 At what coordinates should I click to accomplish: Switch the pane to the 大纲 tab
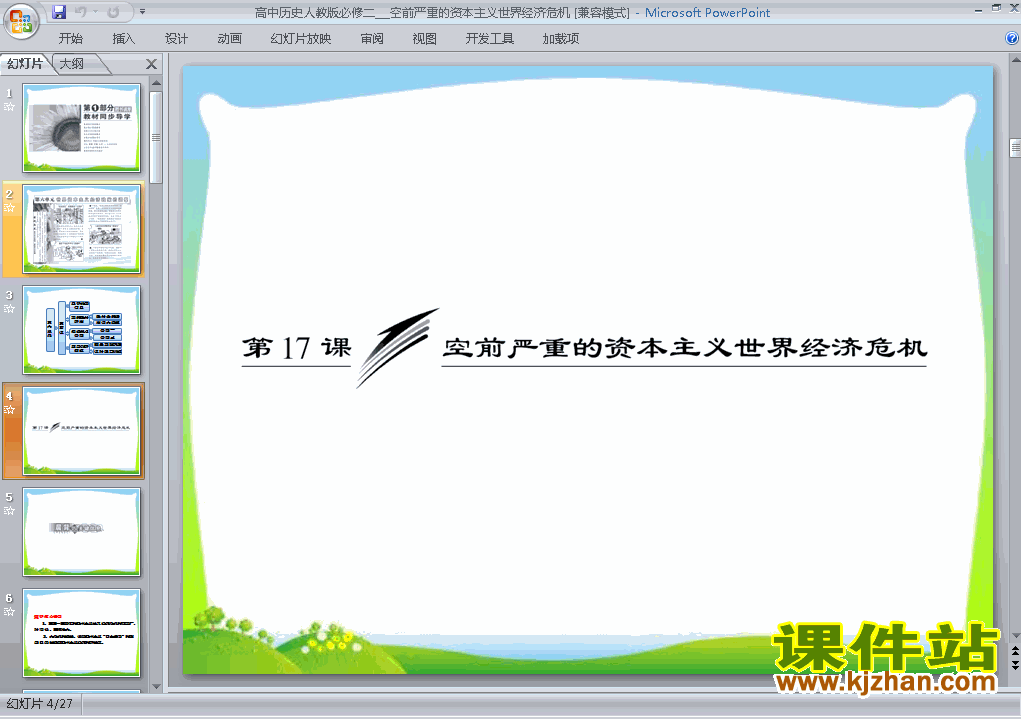tap(72, 63)
